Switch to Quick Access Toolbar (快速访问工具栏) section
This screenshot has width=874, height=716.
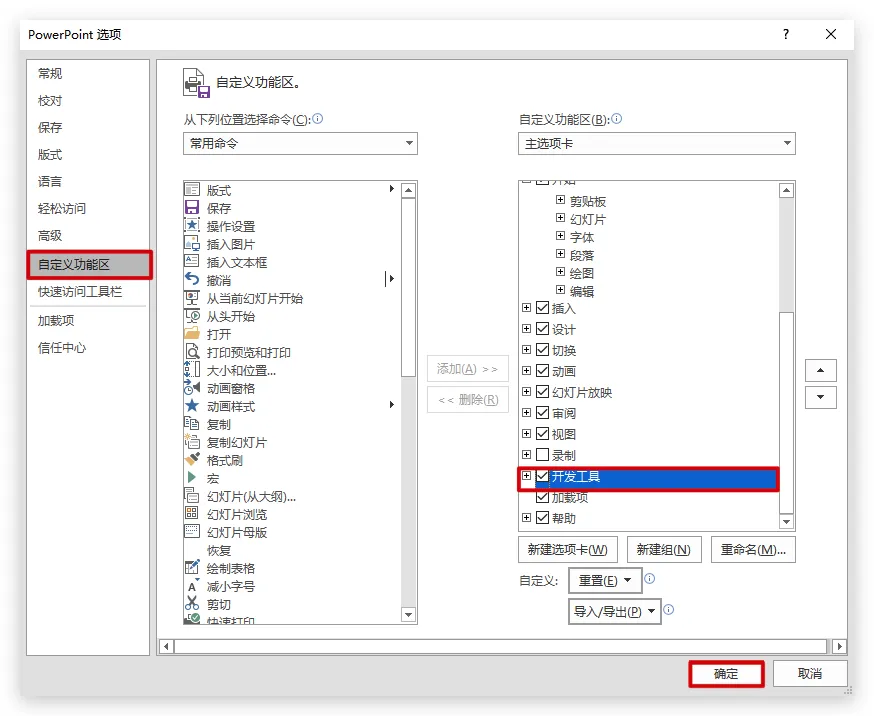point(80,292)
